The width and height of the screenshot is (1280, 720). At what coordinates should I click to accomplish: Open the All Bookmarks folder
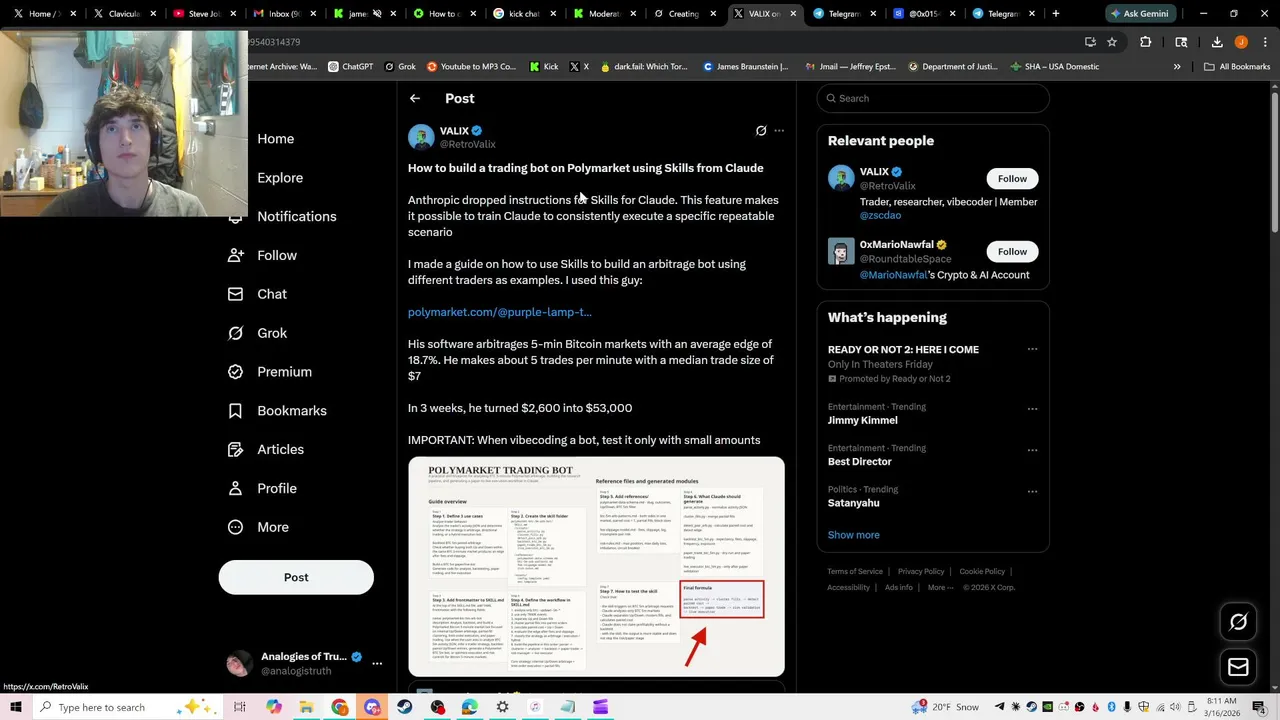coord(1237,67)
